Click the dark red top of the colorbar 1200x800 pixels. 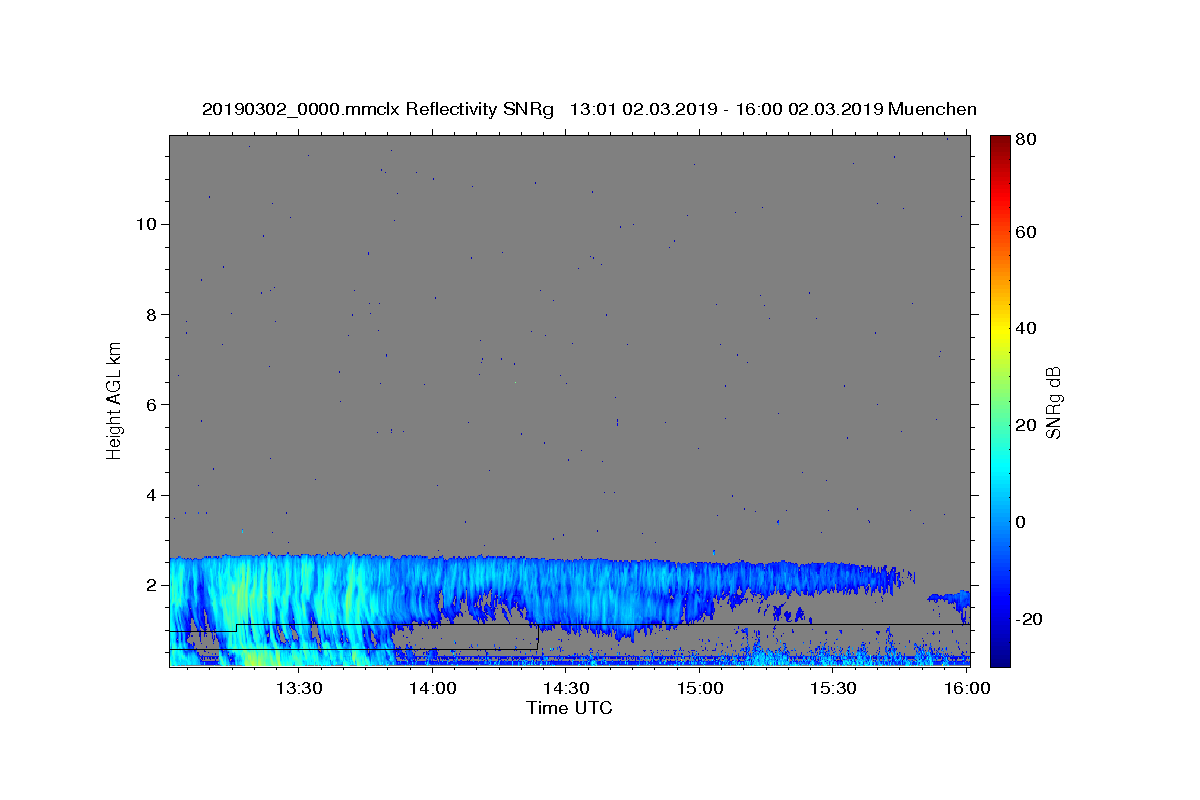999,143
